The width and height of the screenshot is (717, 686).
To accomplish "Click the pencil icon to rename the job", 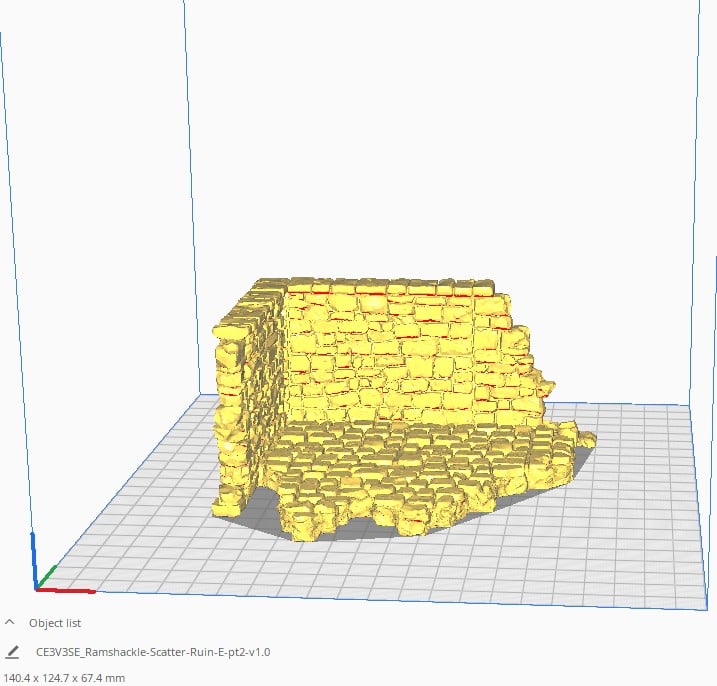I will tap(12, 652).
